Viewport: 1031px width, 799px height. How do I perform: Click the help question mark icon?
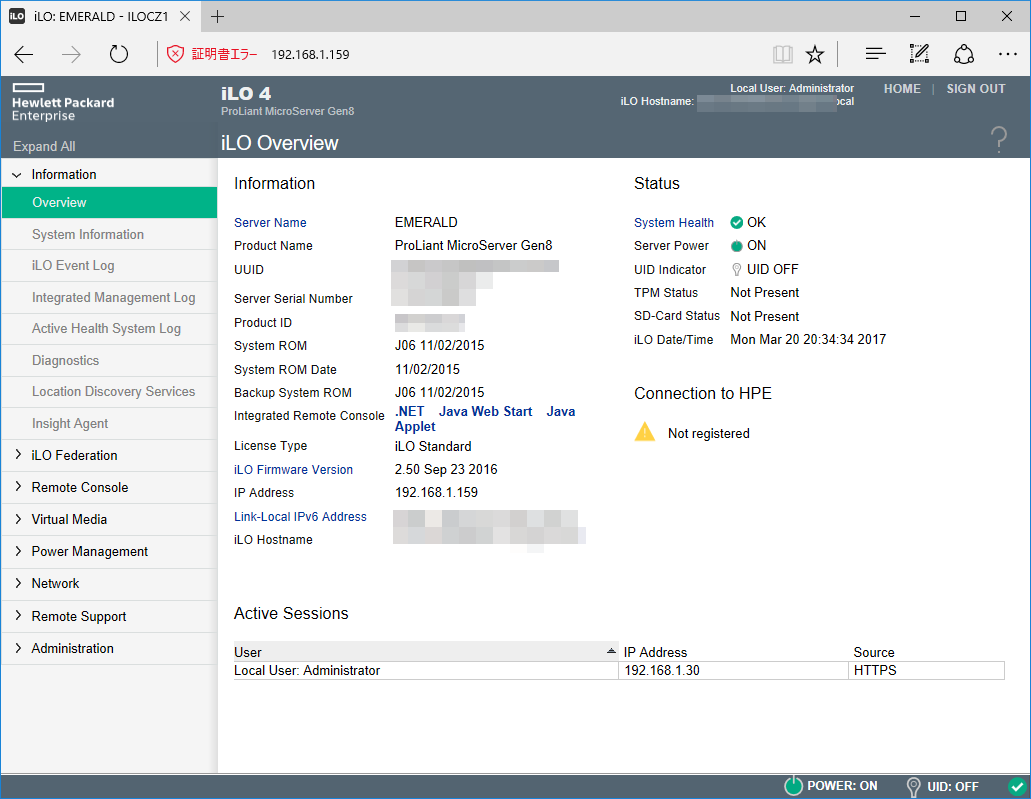coord(998,140)
